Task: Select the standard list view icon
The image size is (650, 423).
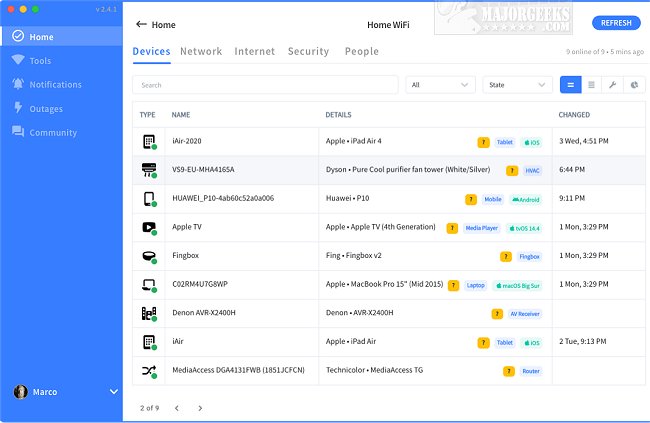Action: click(x=570, y=85)
